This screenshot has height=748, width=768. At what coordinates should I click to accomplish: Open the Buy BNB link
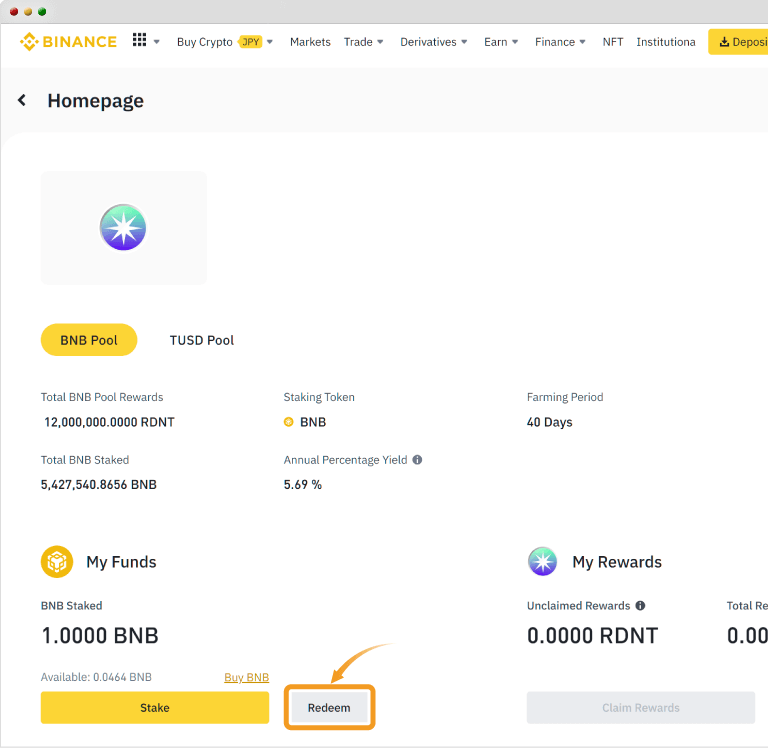pyautogui.click(x=246, y=677)
